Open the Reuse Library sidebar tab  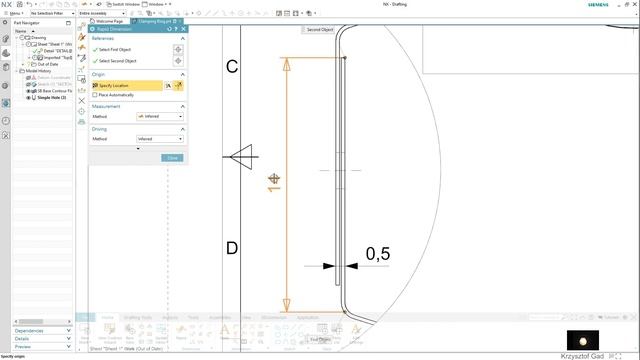[6, 67]
